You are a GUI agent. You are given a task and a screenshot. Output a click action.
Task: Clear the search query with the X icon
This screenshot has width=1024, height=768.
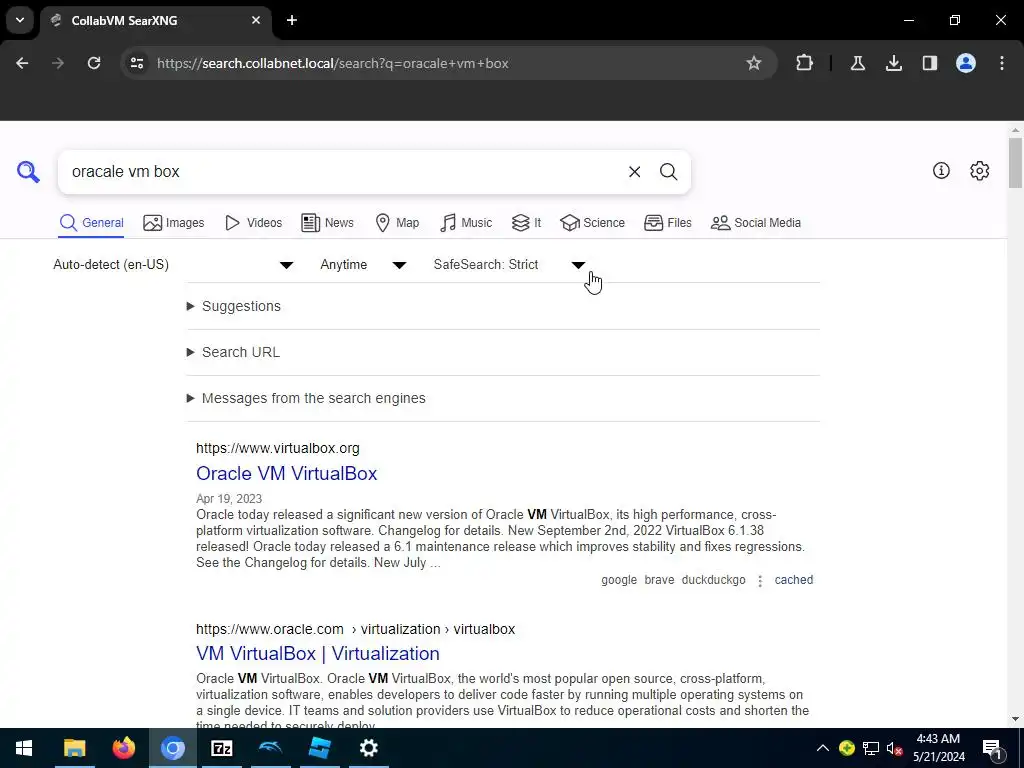tap(634, 172)
